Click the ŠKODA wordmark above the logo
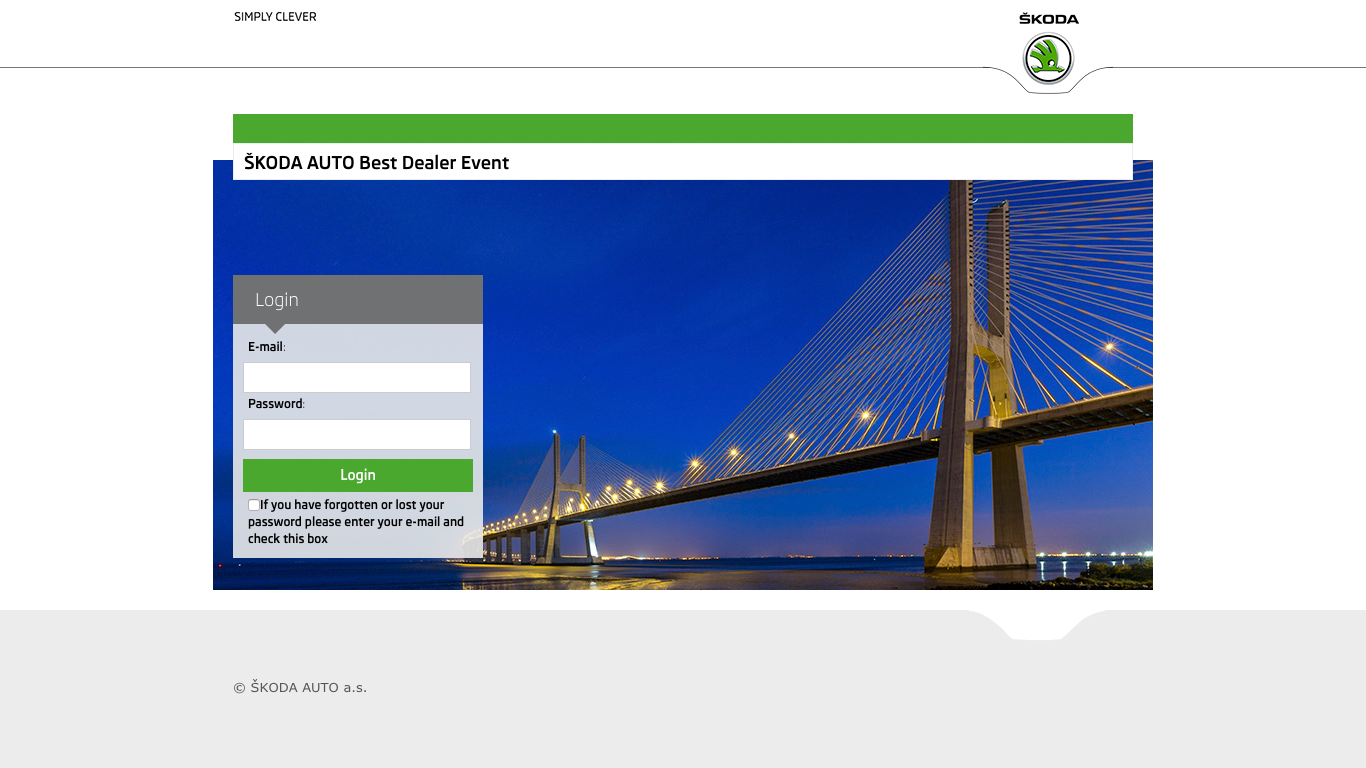Screen dimensions: 1366x768 click(1048, 19)
